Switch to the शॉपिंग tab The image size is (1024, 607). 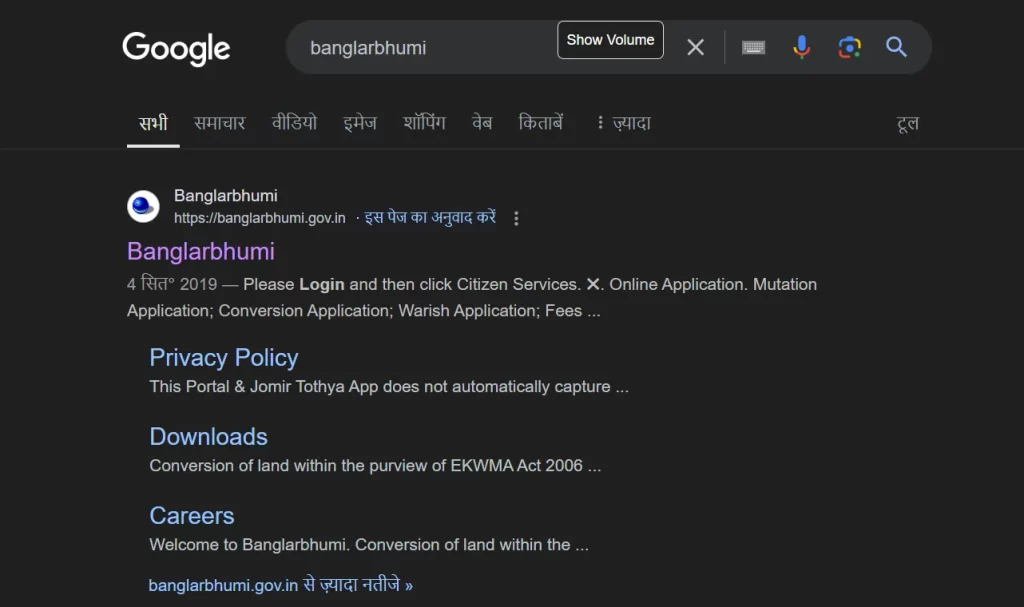coord(424,123)
